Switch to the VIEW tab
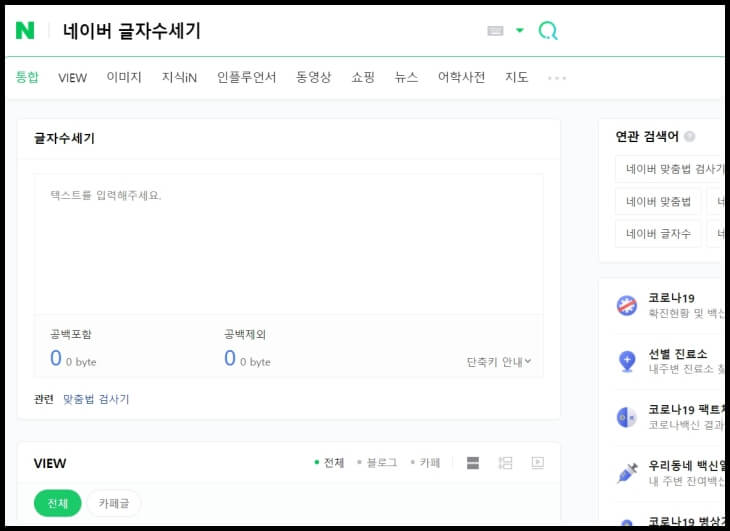This screenshot has width=730, height=531. point(72,78)
